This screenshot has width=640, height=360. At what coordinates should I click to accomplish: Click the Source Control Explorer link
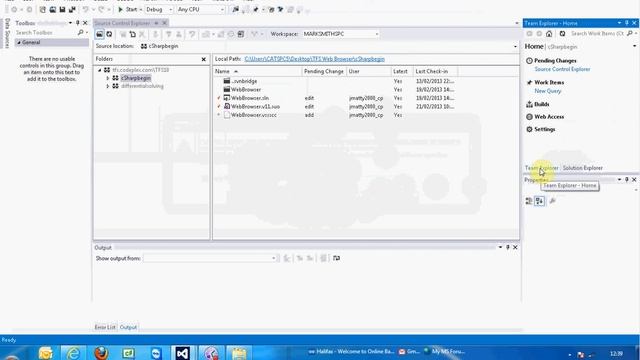[x=562, y=69]
